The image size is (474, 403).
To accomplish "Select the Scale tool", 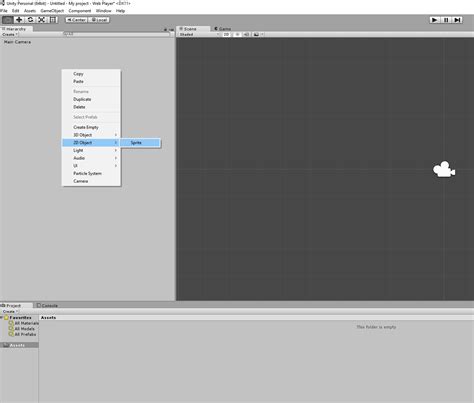I will click(x=42, y=20).
